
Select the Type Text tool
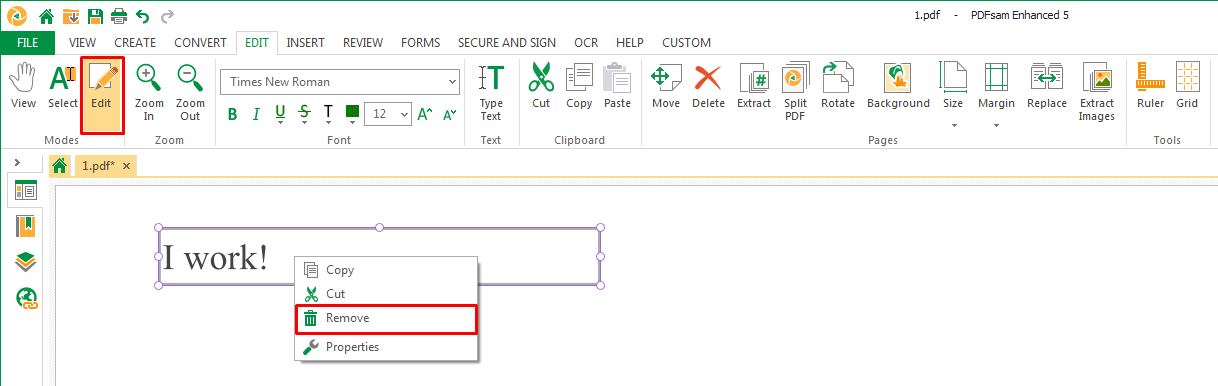(x=491, y=92)
